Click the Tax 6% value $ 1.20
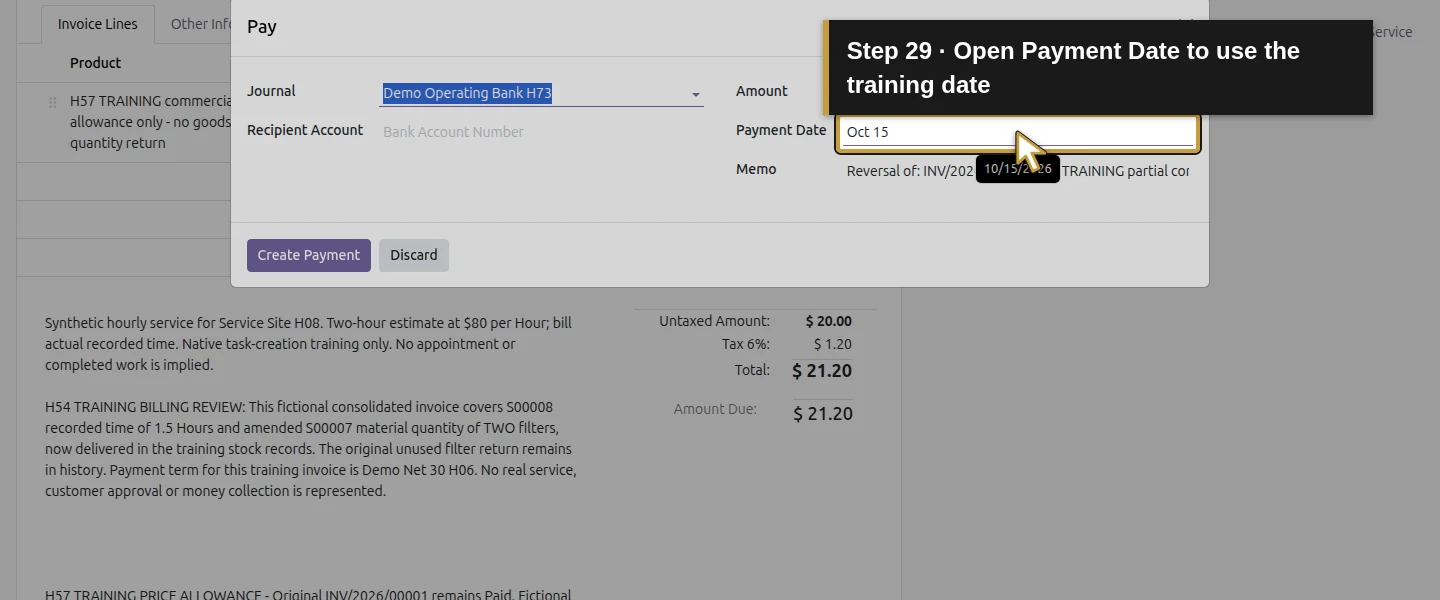 (833, 344)
